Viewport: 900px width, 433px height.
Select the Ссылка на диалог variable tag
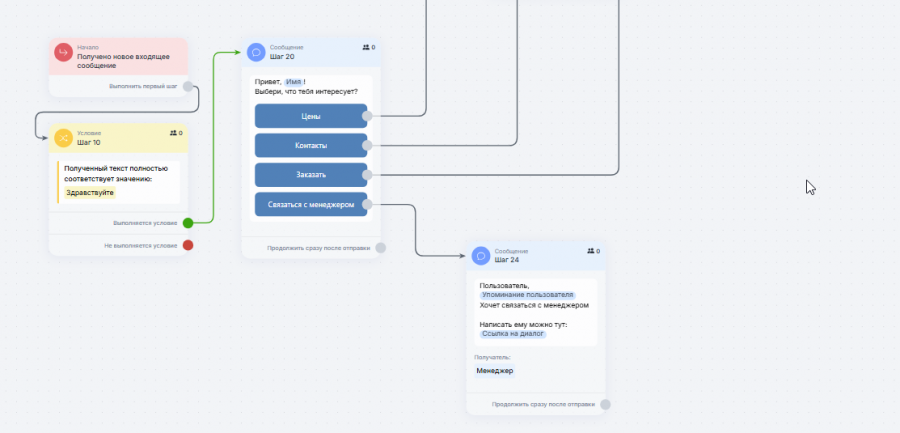click(513, 334)
